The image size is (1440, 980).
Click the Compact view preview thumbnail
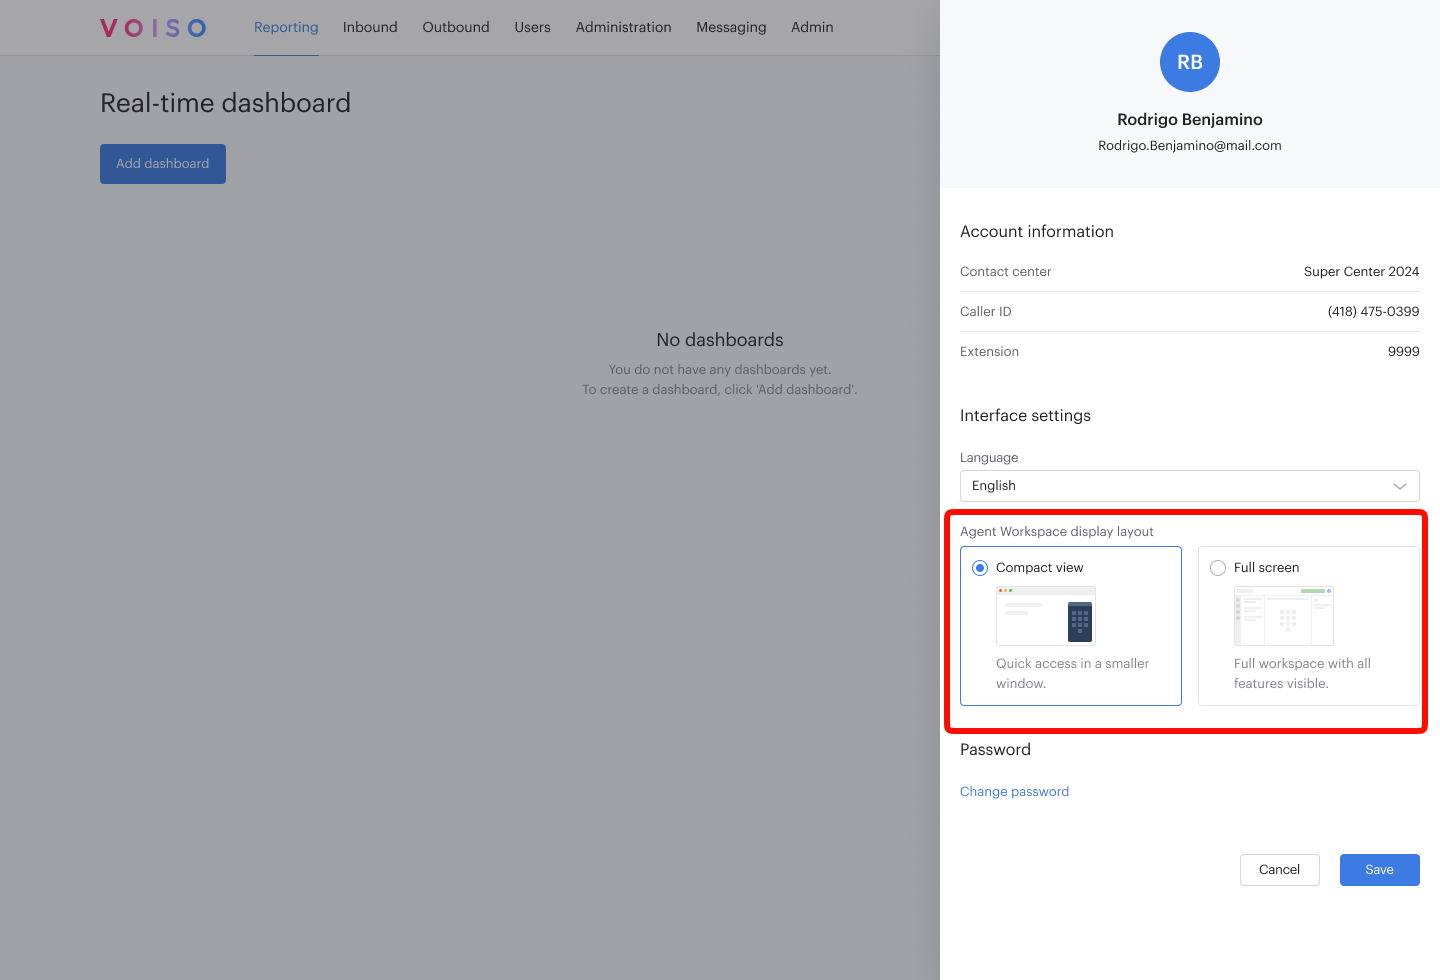(x=1046, y=616)
